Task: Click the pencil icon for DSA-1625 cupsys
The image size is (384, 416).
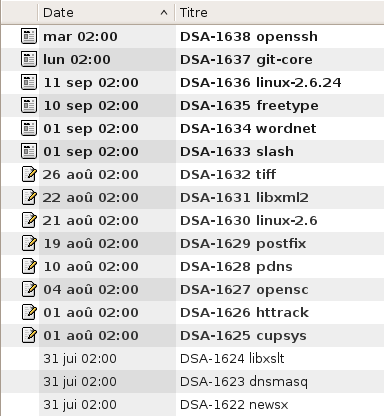Action: pos(29,335)
